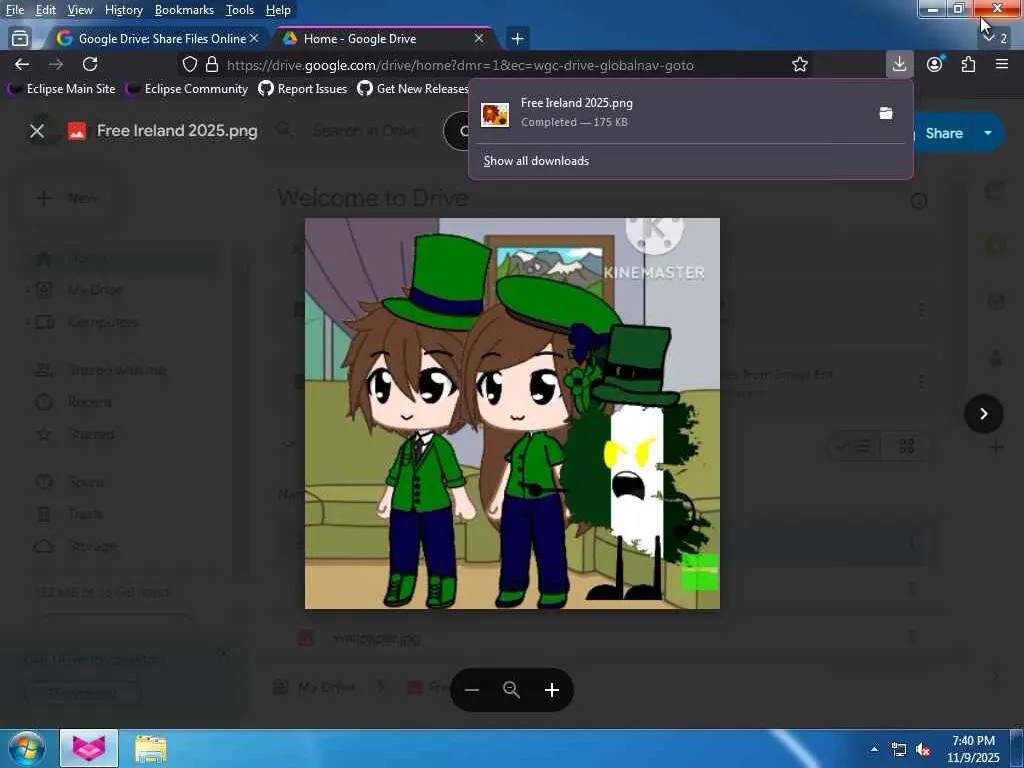List all tabs dropdown
The width and height of the screenshot is (1024, 768).
[x=995, y=38]
